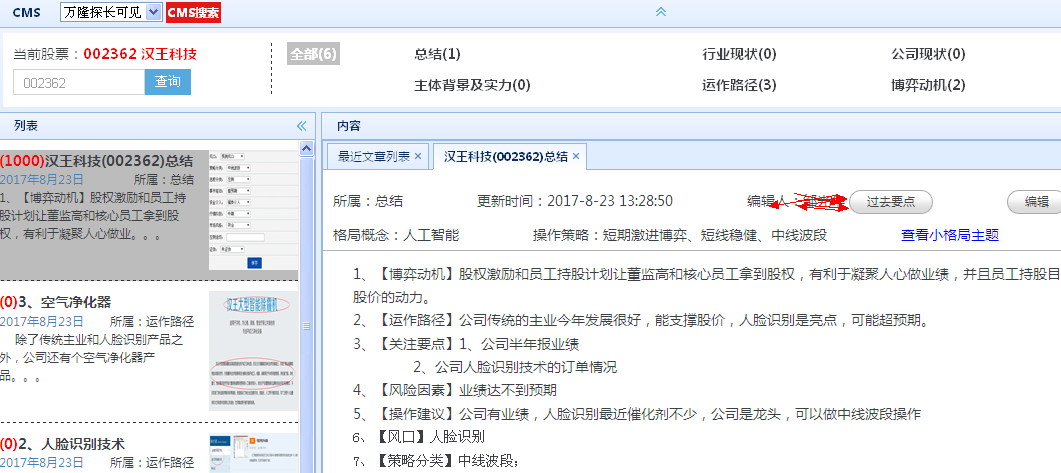
Task: Collapse the 列表 list panel
Action: click(301, 126)
